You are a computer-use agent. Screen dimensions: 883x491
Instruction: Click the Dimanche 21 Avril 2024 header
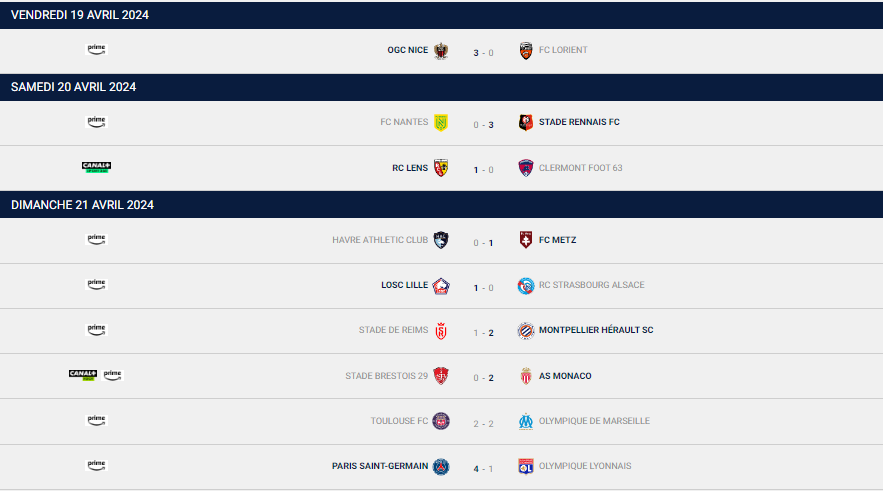tap(82, 205)
